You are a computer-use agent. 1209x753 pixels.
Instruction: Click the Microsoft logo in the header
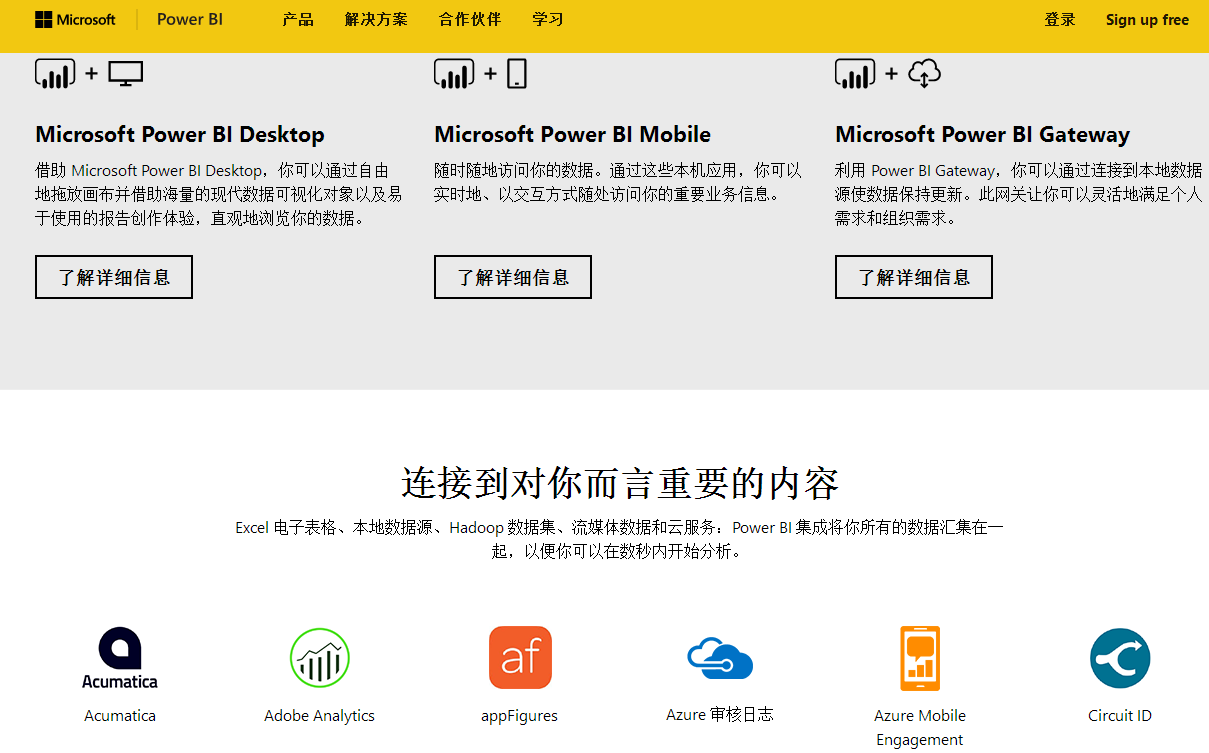pyautogui.click(x=75, y=20)
